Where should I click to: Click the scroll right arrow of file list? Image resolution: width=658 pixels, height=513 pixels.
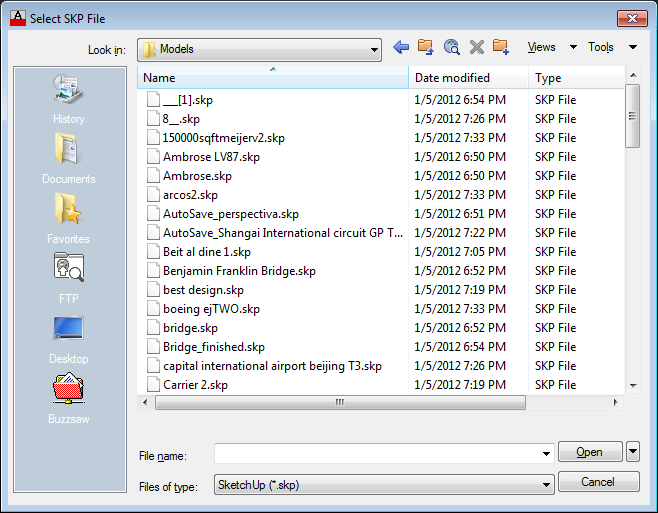point(615,402)
